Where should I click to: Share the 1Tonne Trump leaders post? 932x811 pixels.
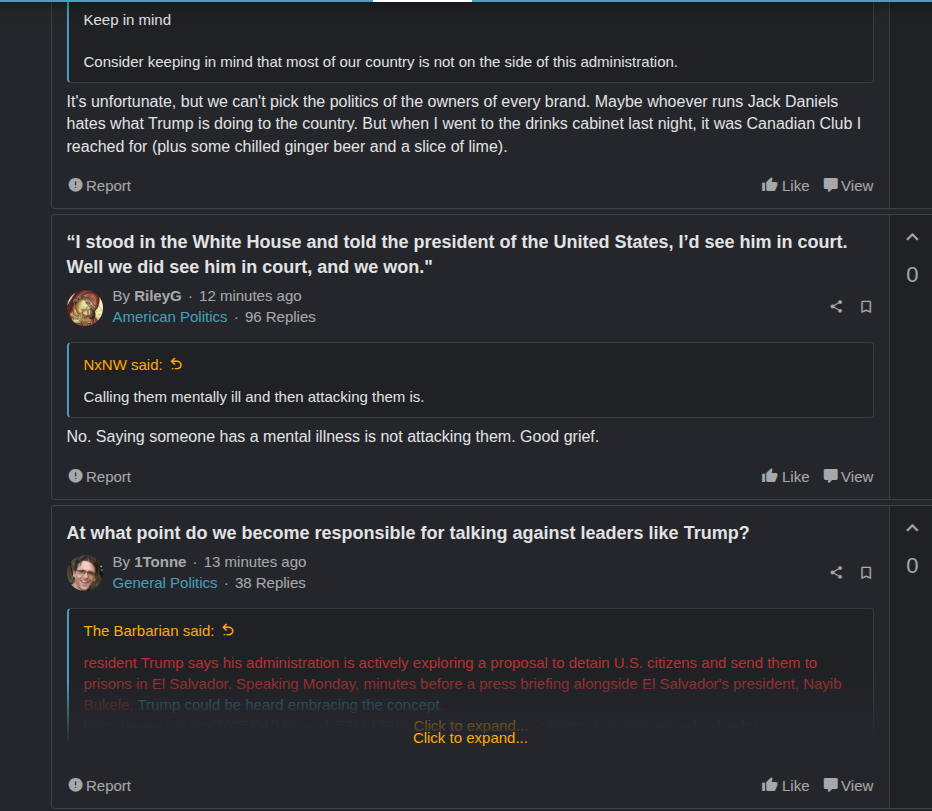pos(836,573)
